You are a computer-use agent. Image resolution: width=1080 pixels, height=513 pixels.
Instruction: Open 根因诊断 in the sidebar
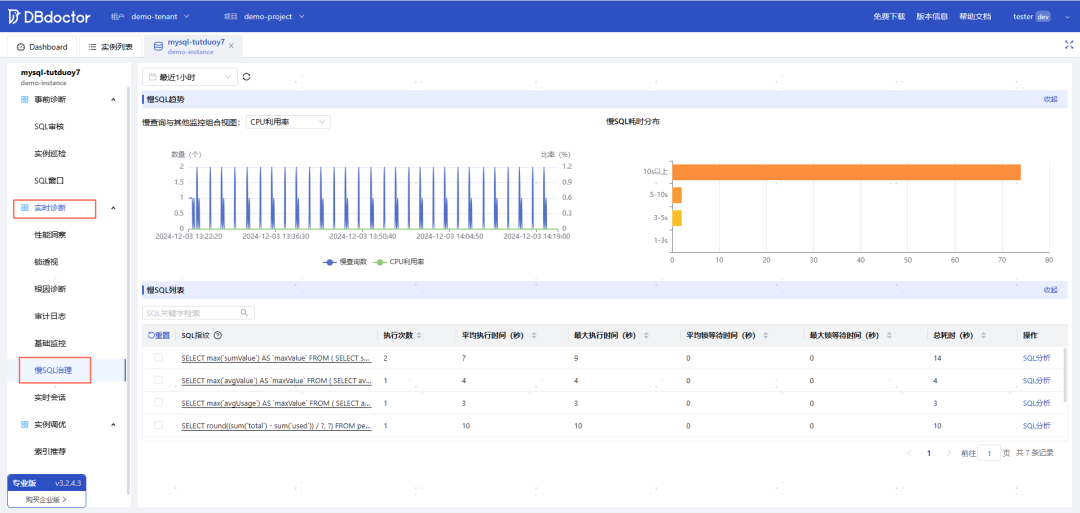click(50, 289)
